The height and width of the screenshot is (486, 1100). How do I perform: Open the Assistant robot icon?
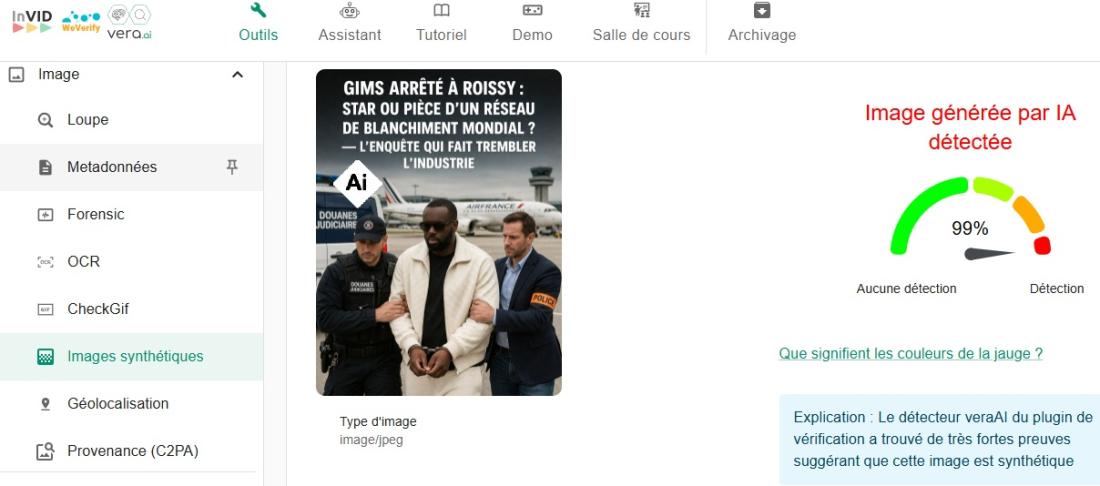tap(349, 10)
